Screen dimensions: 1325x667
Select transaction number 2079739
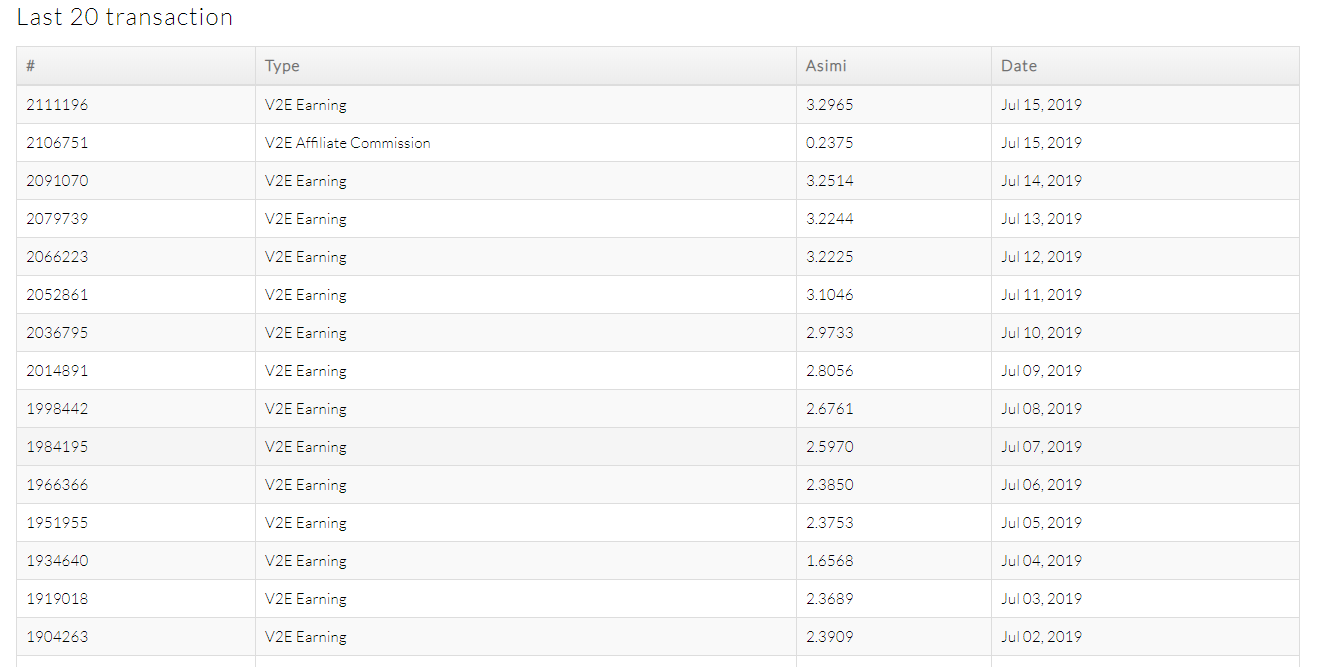pos(57,219)
